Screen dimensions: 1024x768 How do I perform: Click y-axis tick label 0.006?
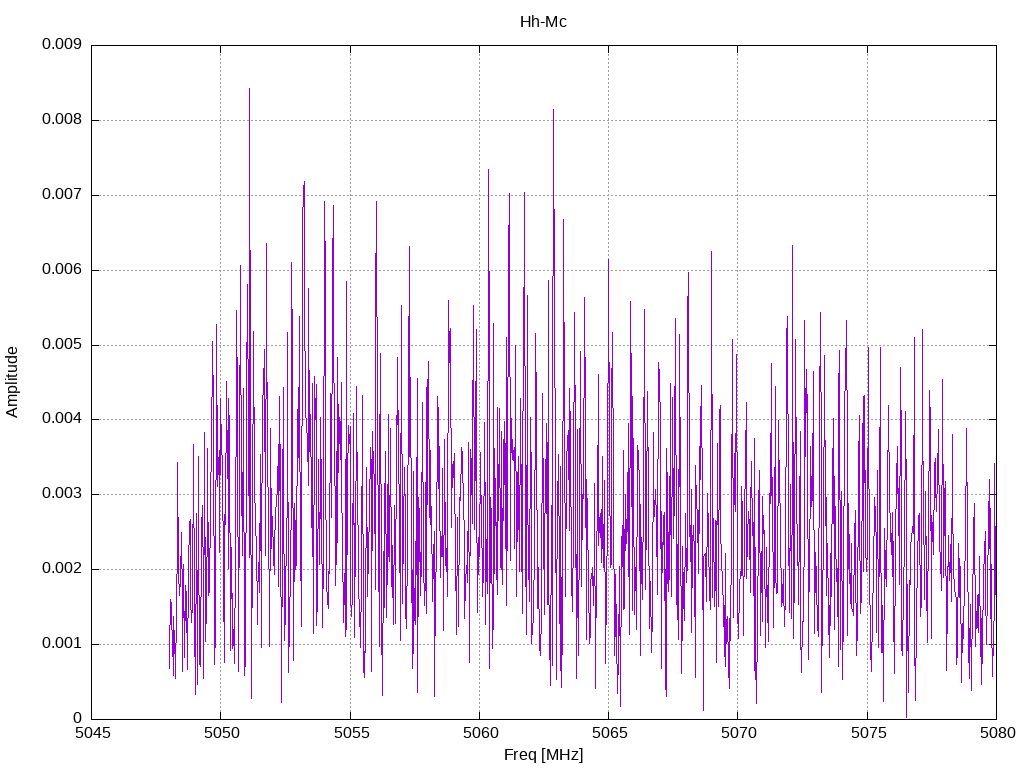click(62, 270)
